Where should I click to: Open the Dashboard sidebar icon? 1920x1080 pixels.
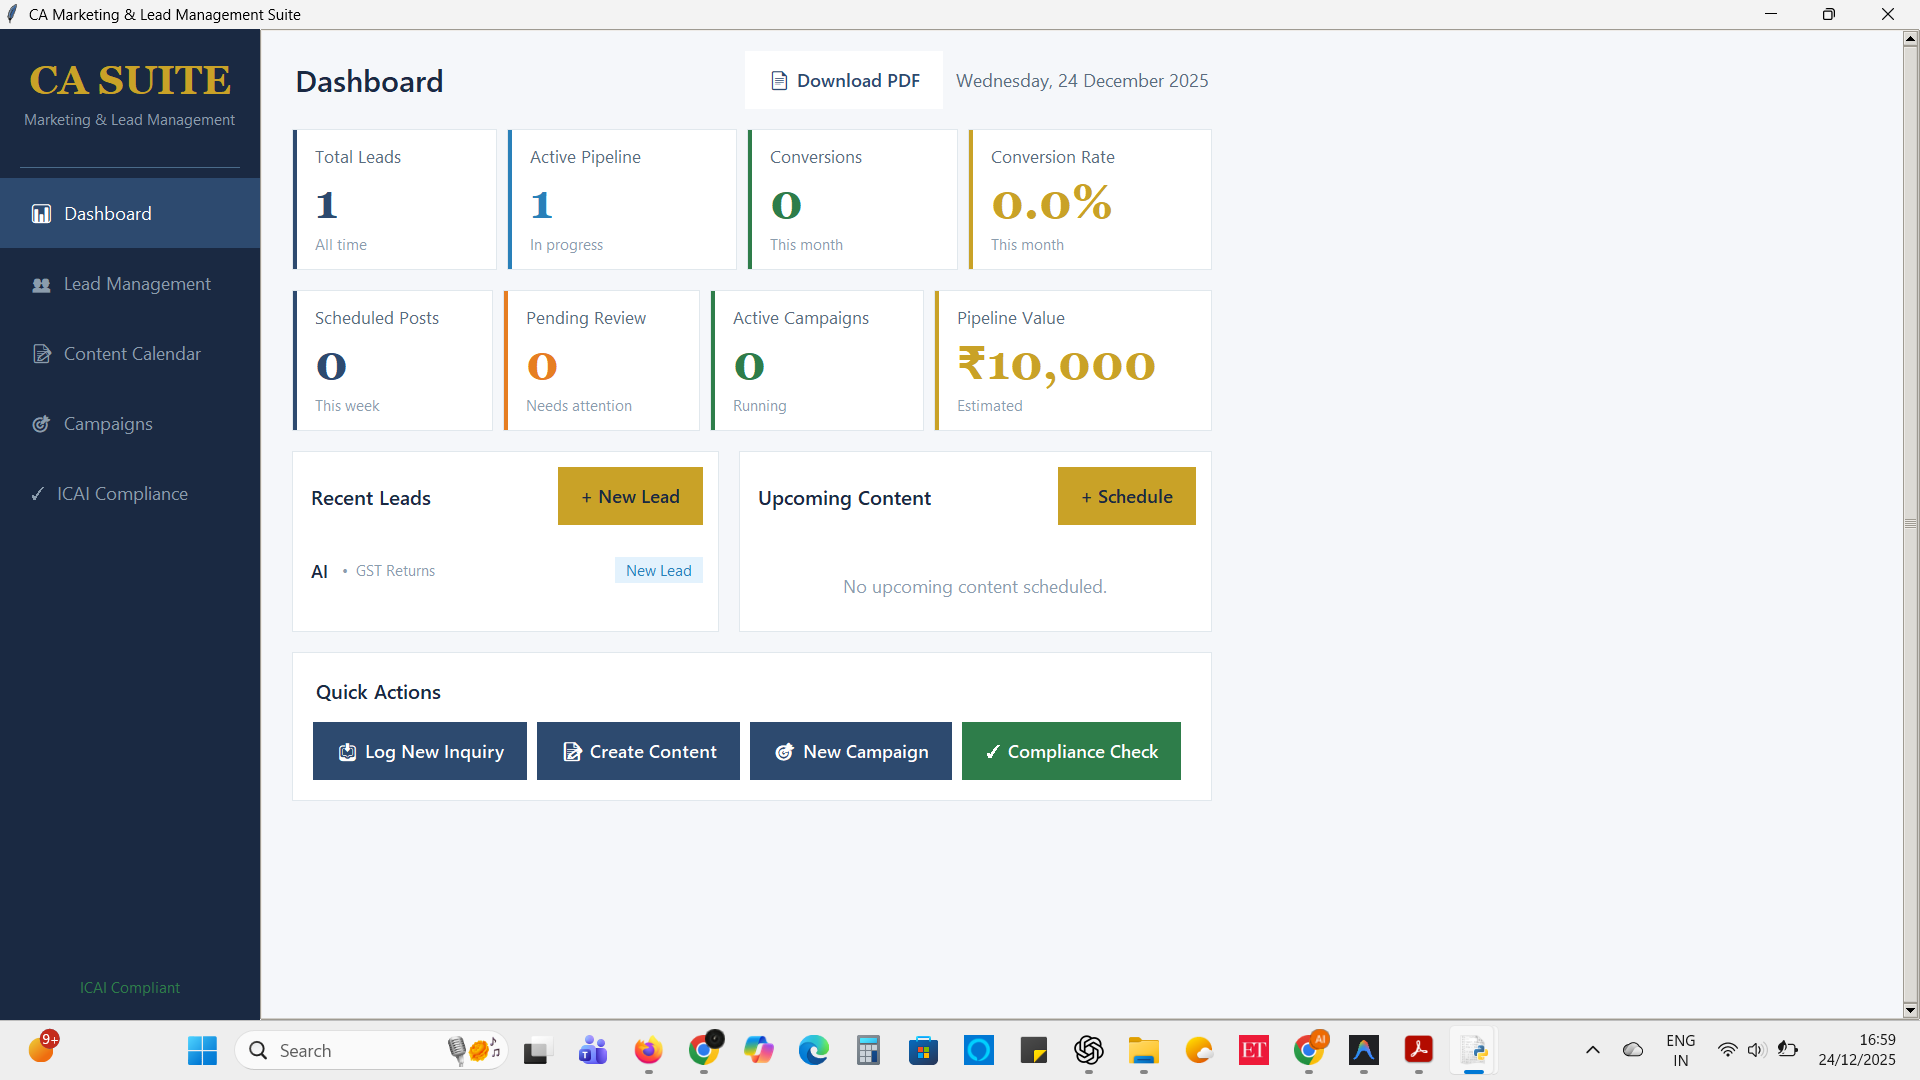click(41, 214)
